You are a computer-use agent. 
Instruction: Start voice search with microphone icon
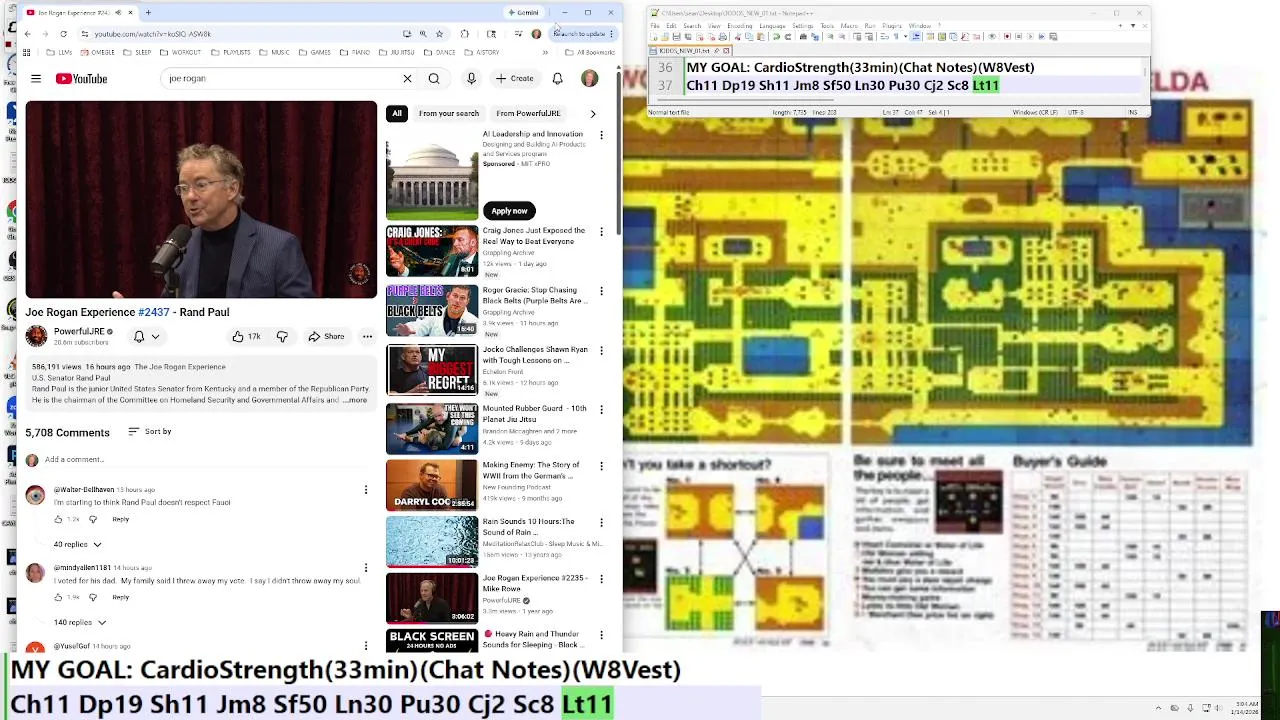[471, 78]
